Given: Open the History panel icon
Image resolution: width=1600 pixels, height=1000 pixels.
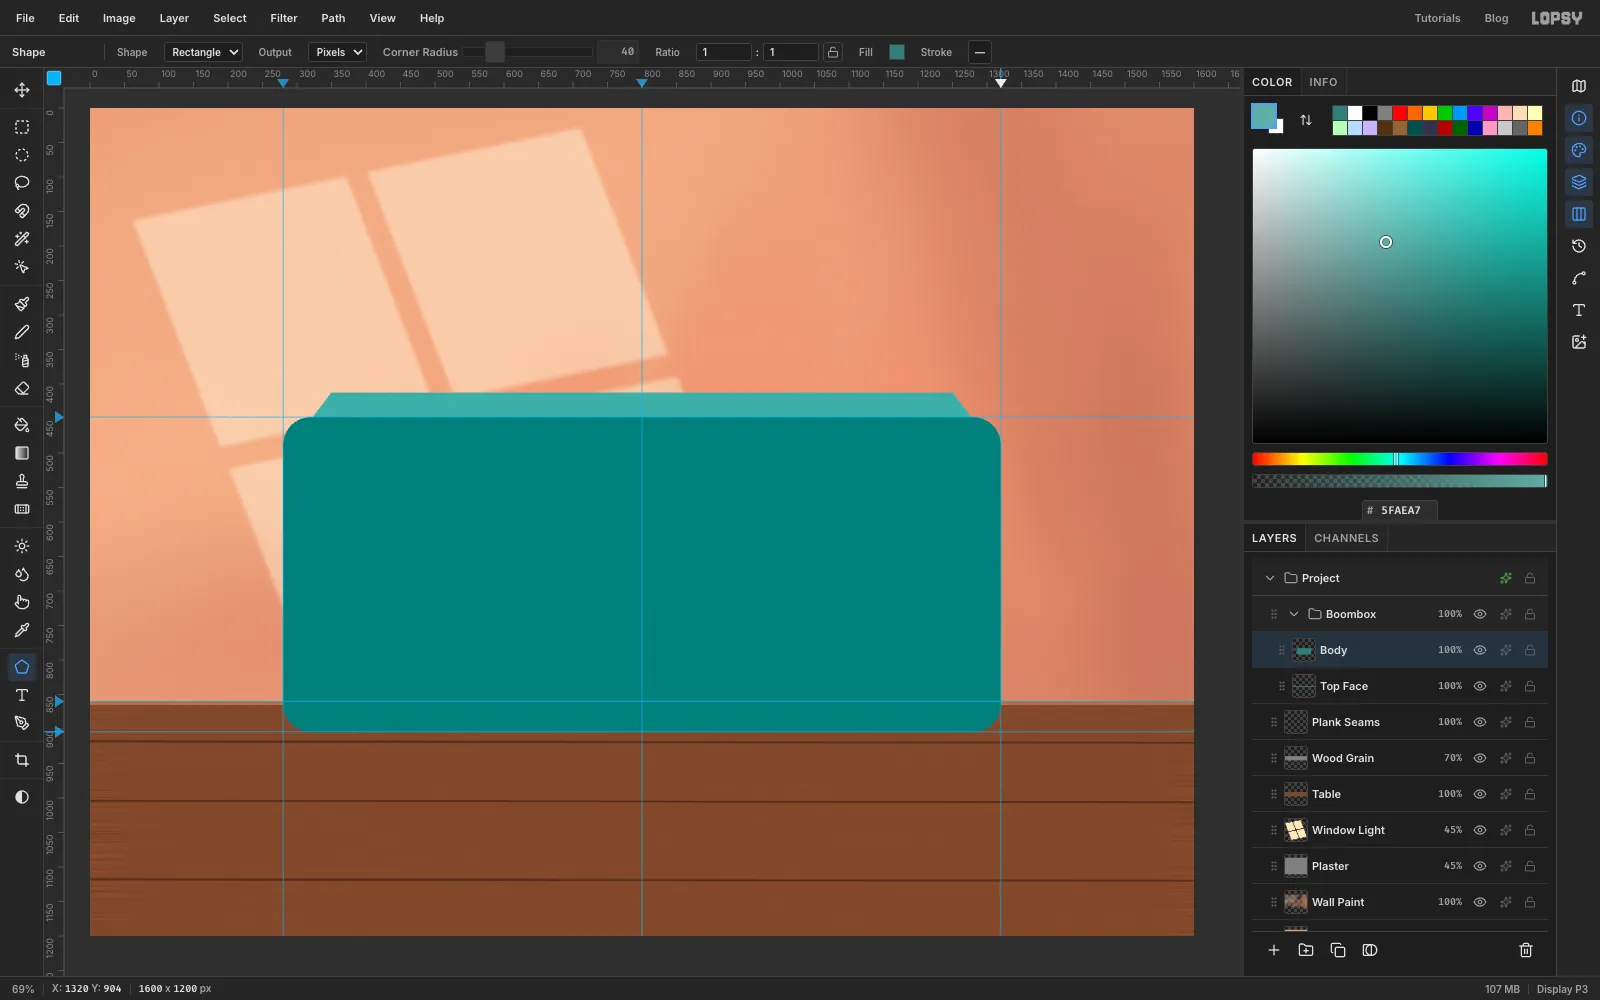Looking at the screenshot, I should click(x=1579, y=246).
